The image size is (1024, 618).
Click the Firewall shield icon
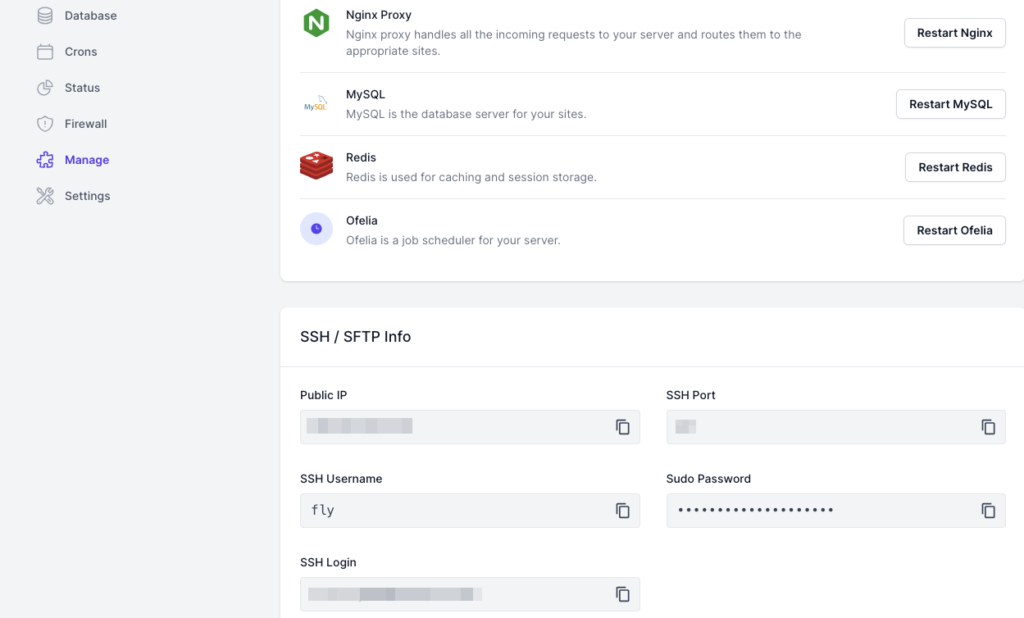coord(45,123)
